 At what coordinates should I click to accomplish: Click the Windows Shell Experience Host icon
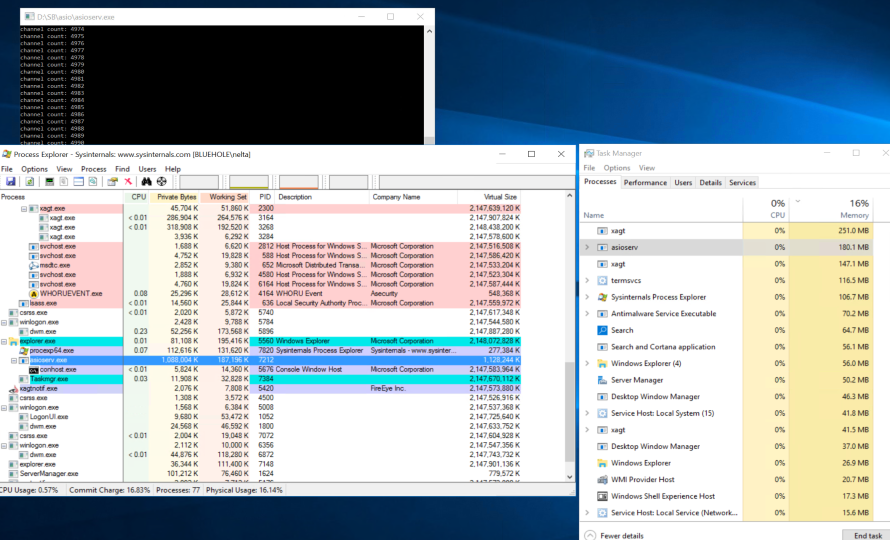602,496
